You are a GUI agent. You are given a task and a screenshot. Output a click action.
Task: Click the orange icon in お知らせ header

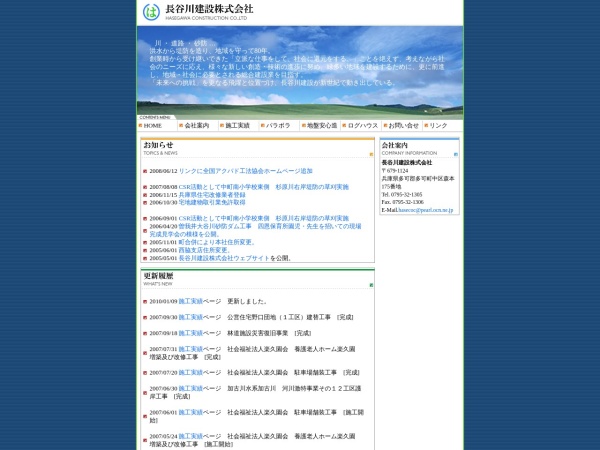tap(371, 154)
